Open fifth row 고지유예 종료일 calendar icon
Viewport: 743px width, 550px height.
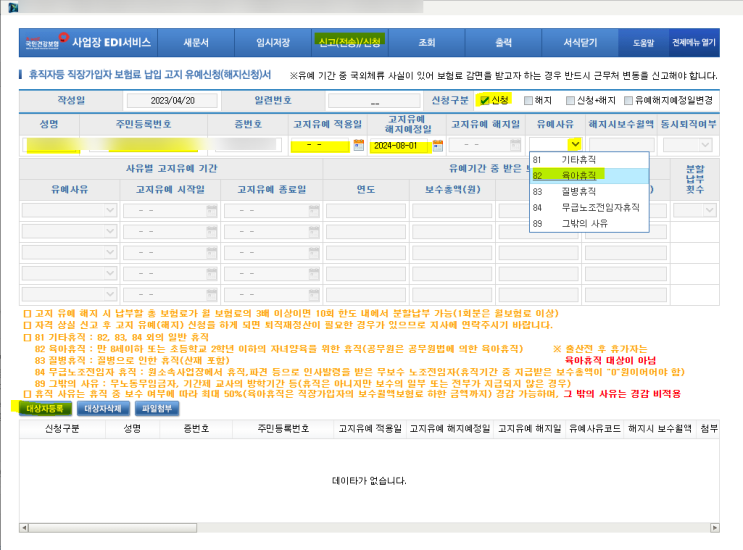pos(314,295)
